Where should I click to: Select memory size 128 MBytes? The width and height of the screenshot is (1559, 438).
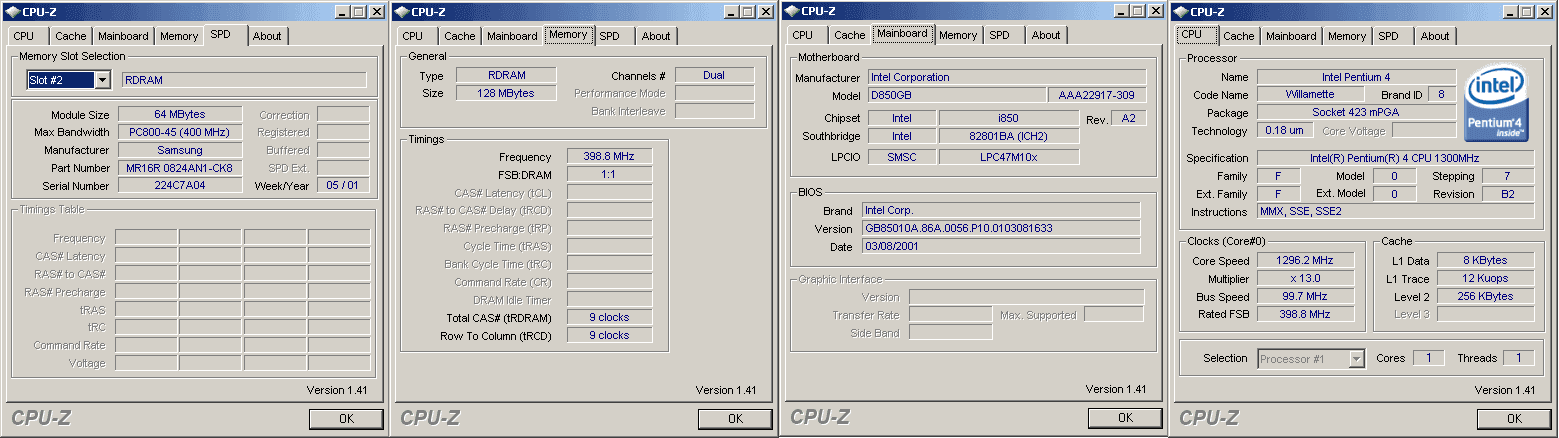pos(506,93)
